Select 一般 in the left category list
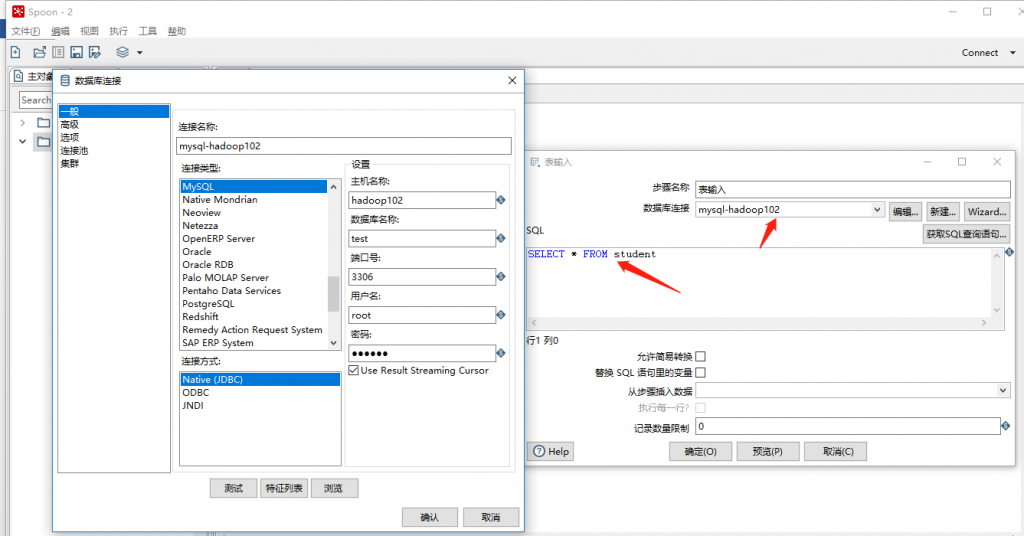This screenshot has width=1024, height=536. (x=114, y=112)
